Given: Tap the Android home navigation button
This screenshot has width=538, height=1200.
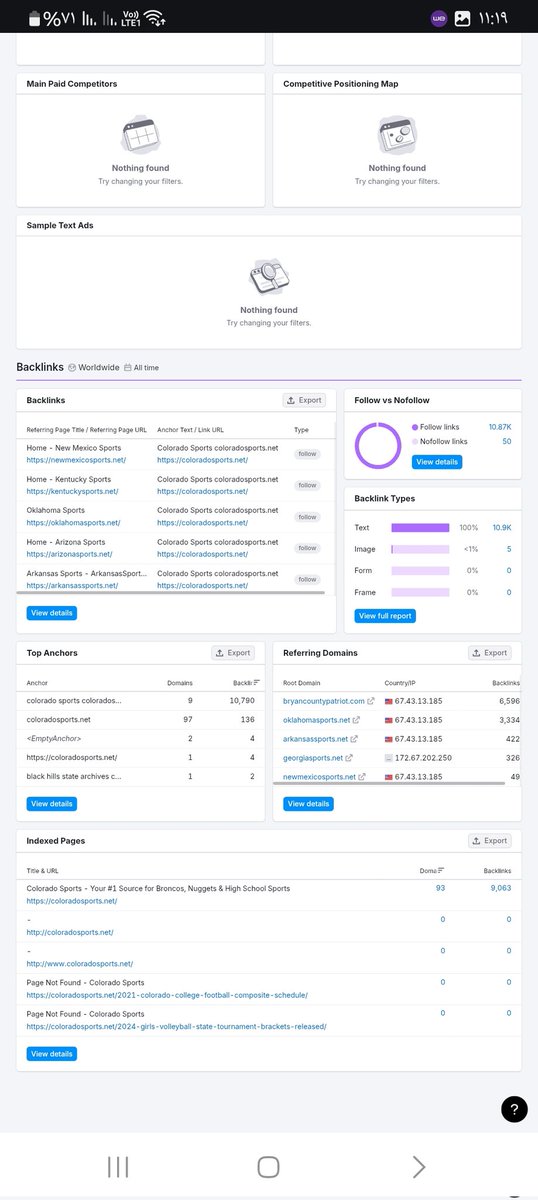Looking at the screenshot, I should click(268, 1167).
